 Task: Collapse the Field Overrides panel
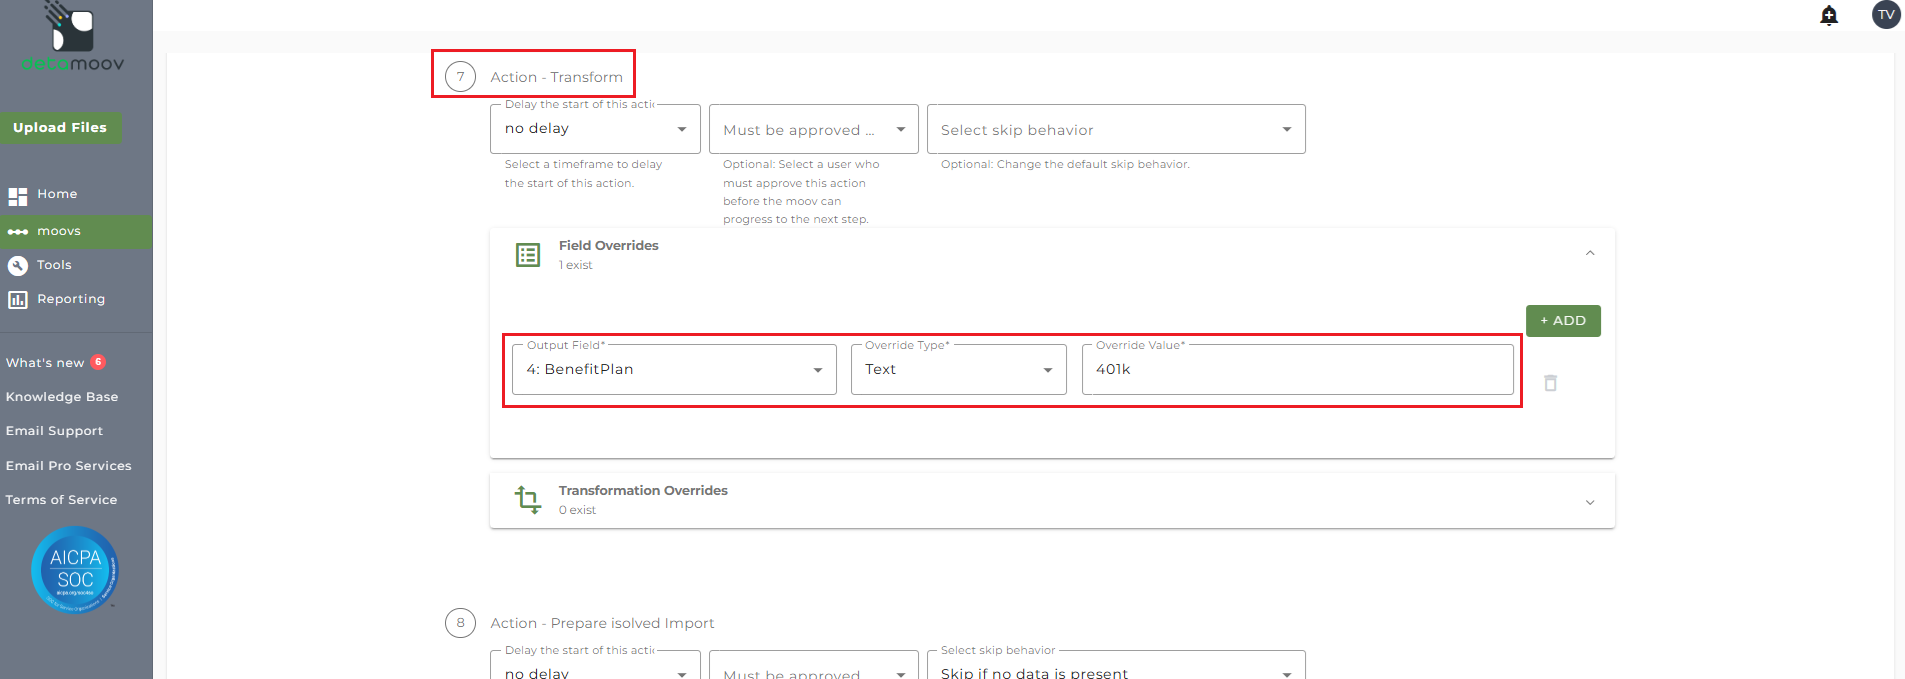pos(1589,254)
